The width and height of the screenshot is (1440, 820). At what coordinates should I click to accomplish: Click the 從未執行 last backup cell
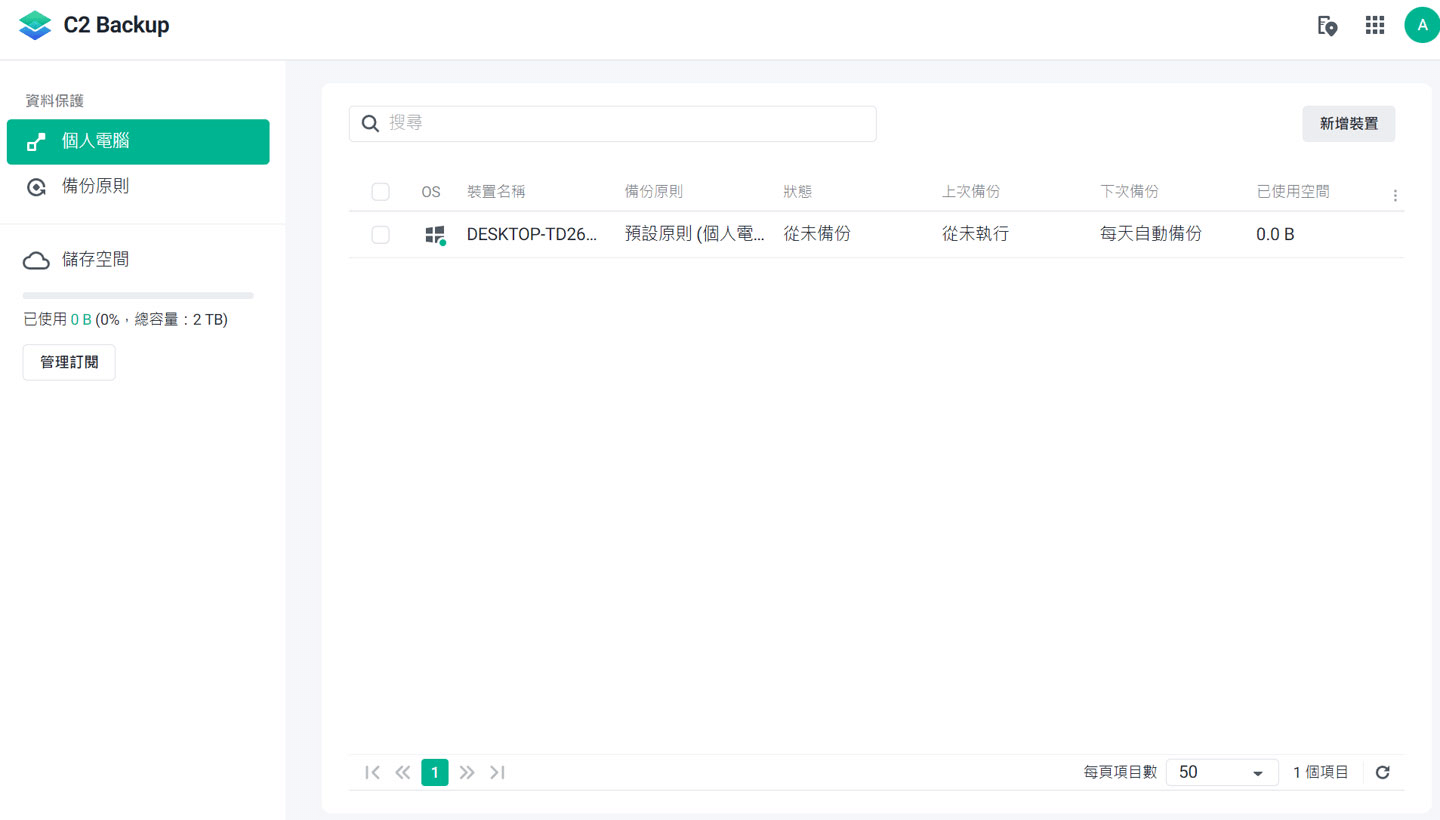[x=976, y=235]
